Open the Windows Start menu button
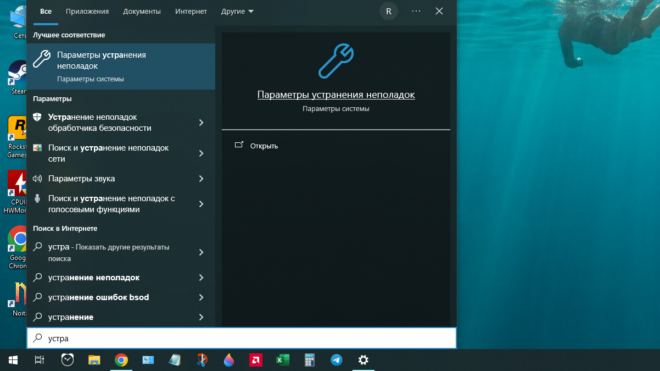The width and height of the screenshot is (660, 371). point(13,360)
